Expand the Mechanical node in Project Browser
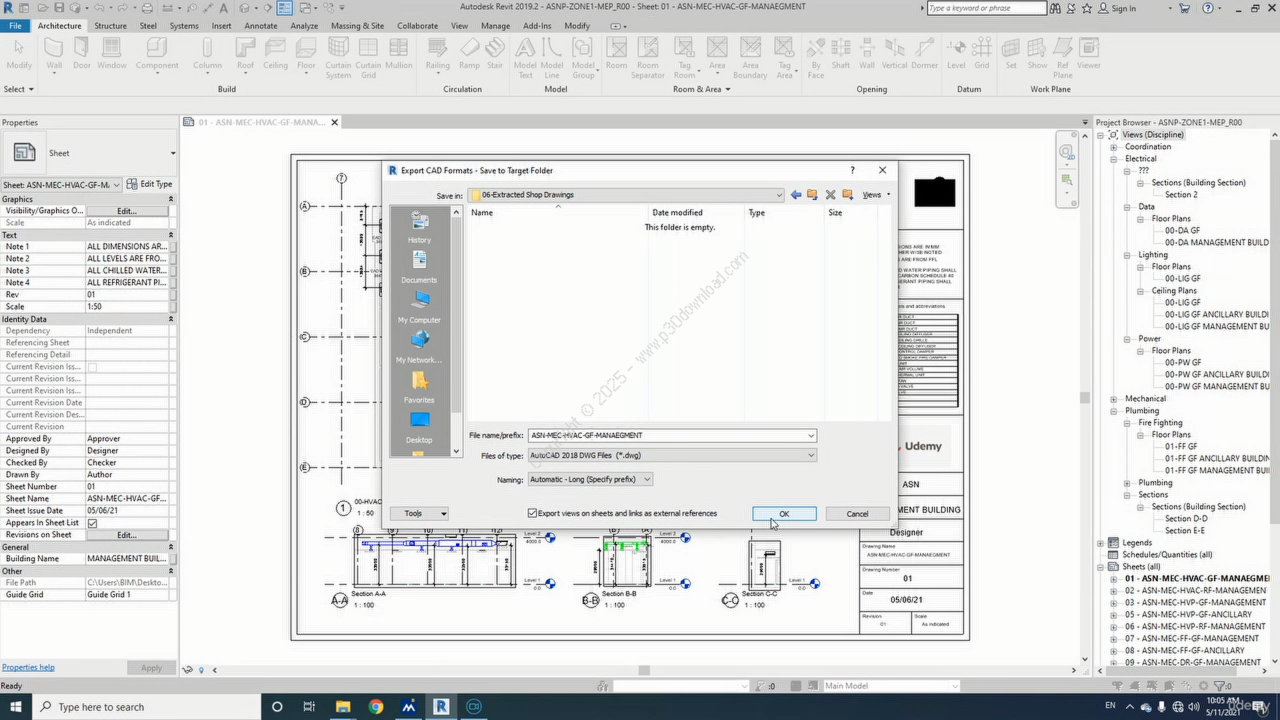This screenshot has height=720, width=1280. click(x=1113, y=399)
